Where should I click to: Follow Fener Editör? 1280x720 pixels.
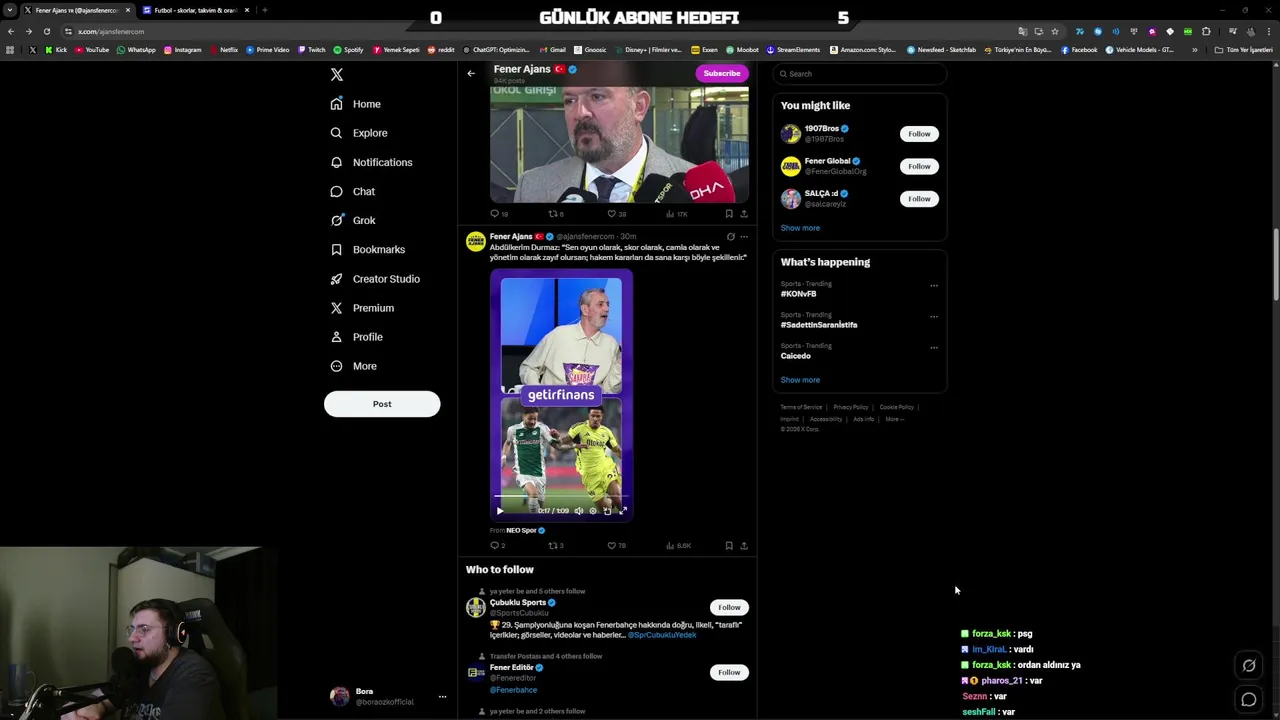pos(729,673)
